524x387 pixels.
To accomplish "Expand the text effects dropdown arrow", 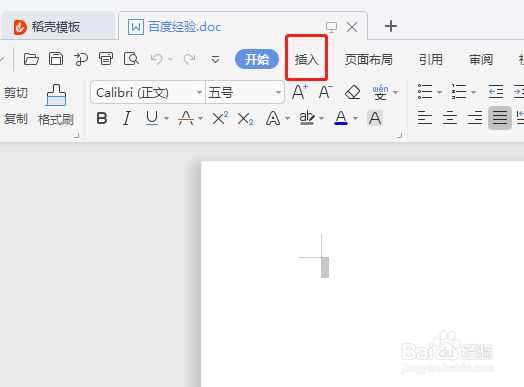I will [x=287, y=118].
